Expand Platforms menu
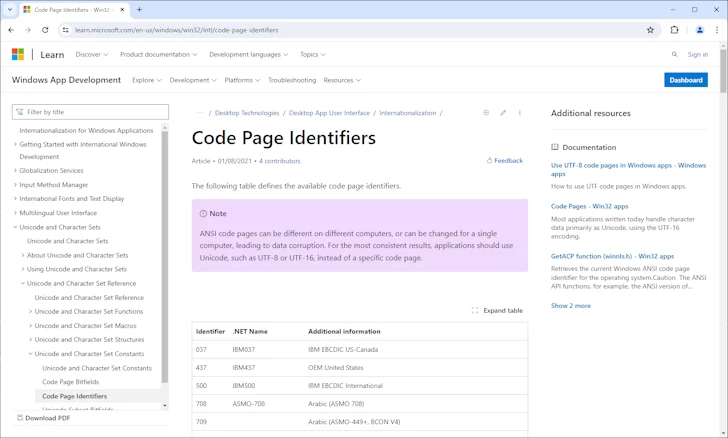 pos(242,80)
